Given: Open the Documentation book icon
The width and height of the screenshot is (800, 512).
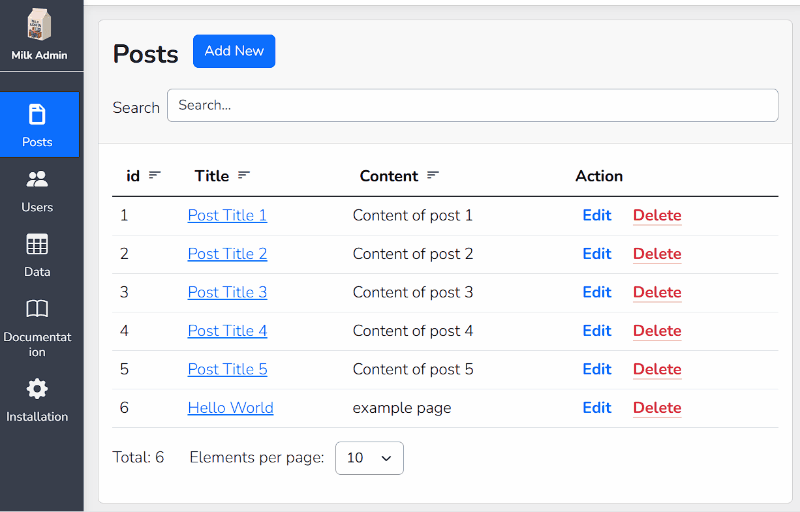Looking at the screenshot, I should pos(37,309).
